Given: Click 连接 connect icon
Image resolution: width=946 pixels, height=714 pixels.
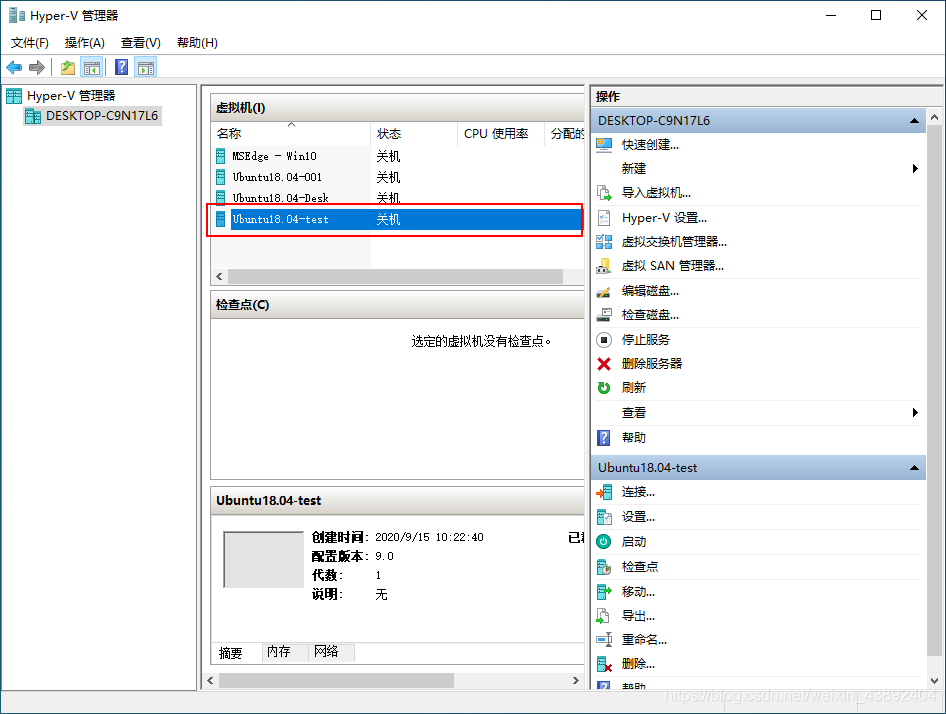Looking at the screenshot, I should coord(604,492).
